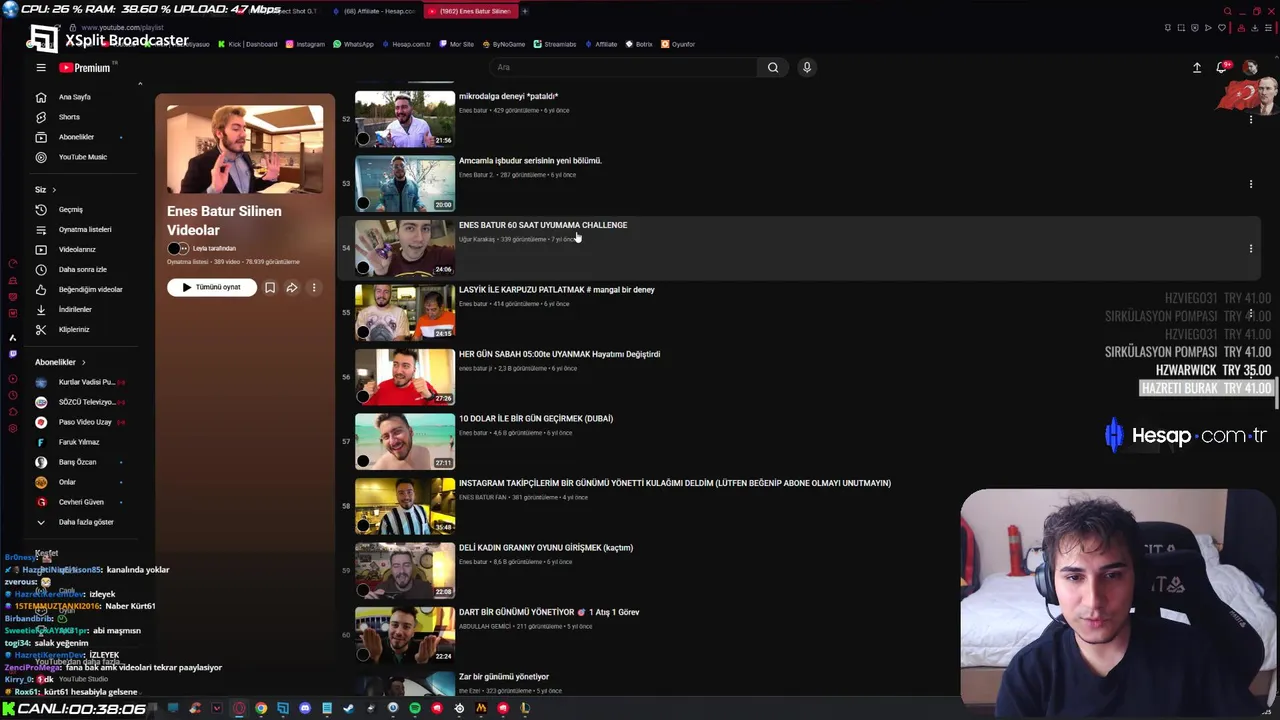Open 10 DOLAR İLE BİR GÜN GEÇİRMEK video
The image size is (1280, 720).
coord(536,419)
